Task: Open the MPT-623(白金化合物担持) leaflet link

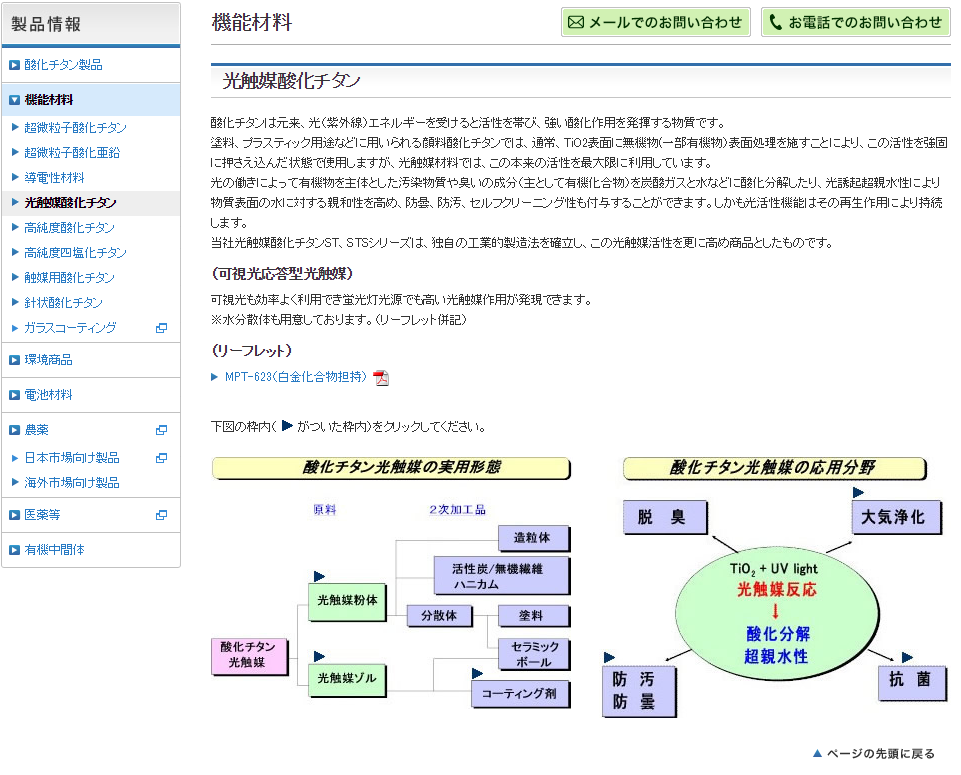Action: 295,377
